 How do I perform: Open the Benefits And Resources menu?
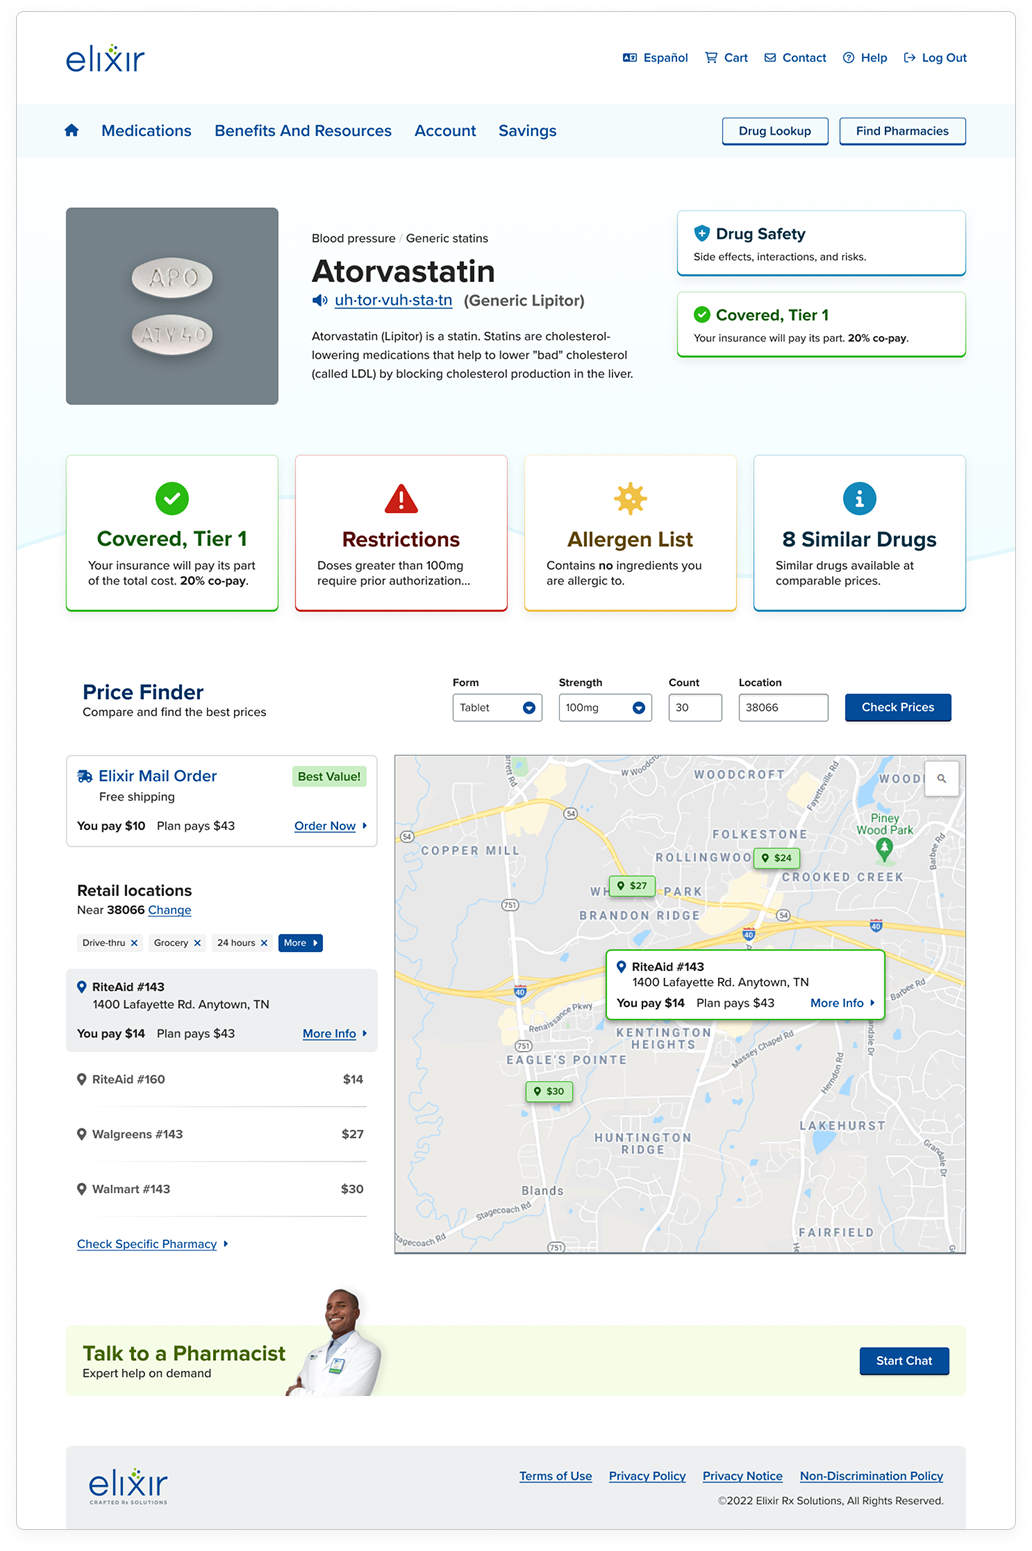tap(303, 131)
